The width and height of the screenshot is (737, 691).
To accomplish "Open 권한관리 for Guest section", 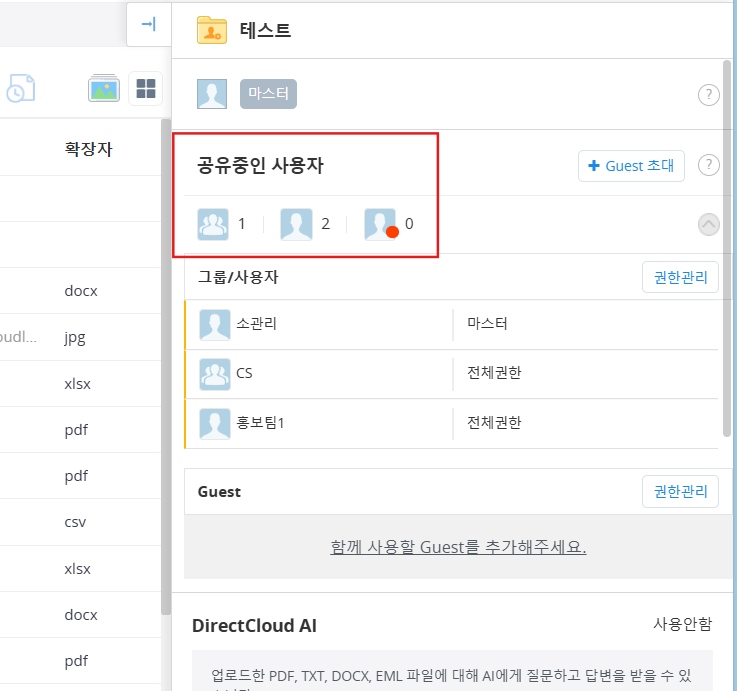I will [x=680, y=492].
